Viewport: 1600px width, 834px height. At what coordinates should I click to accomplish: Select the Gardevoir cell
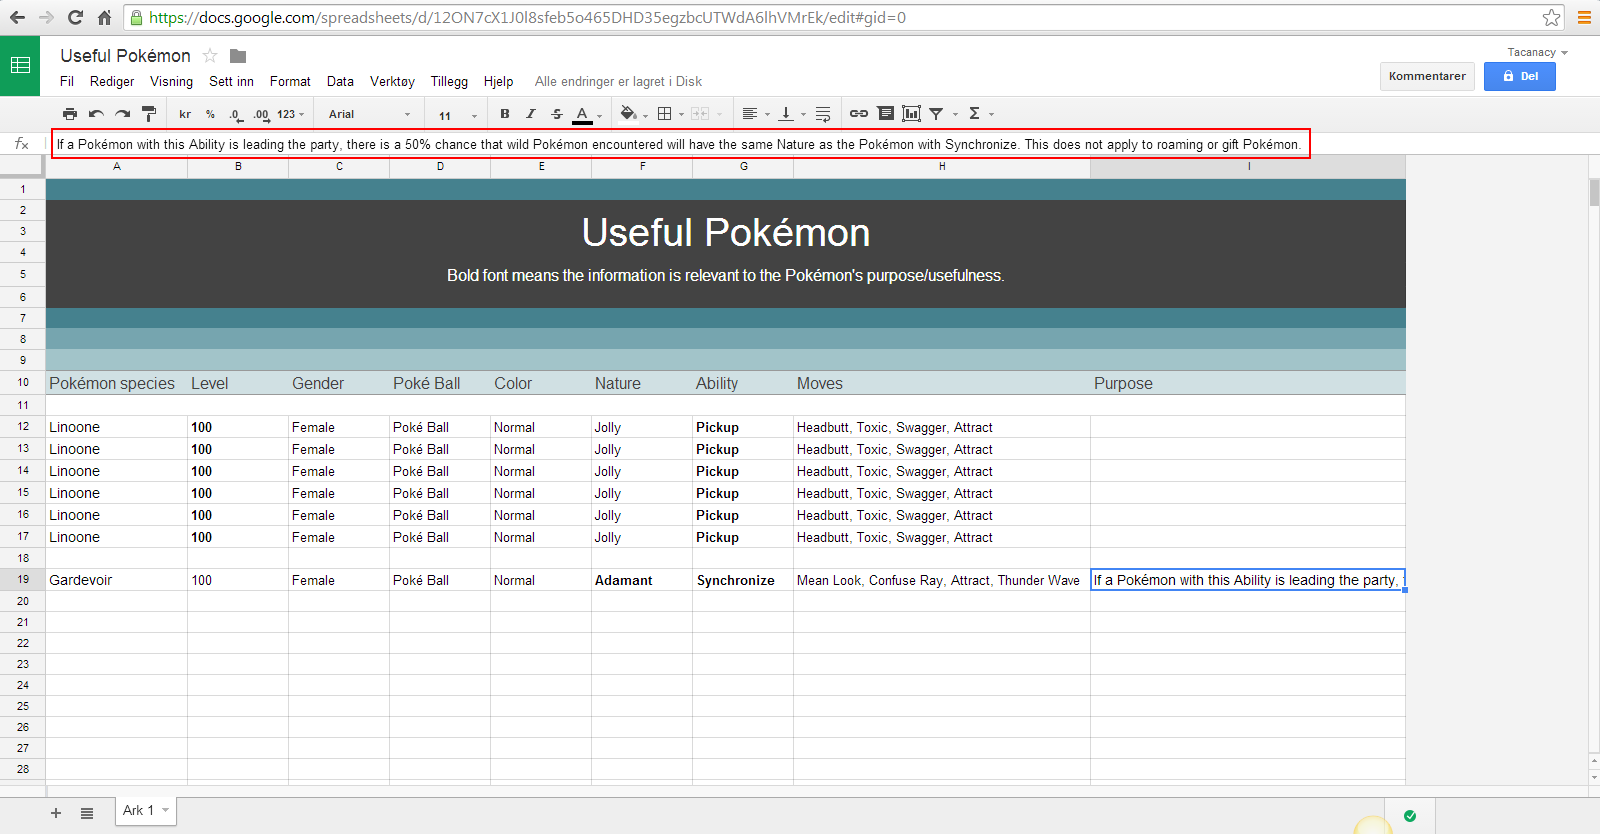point(116,580)
